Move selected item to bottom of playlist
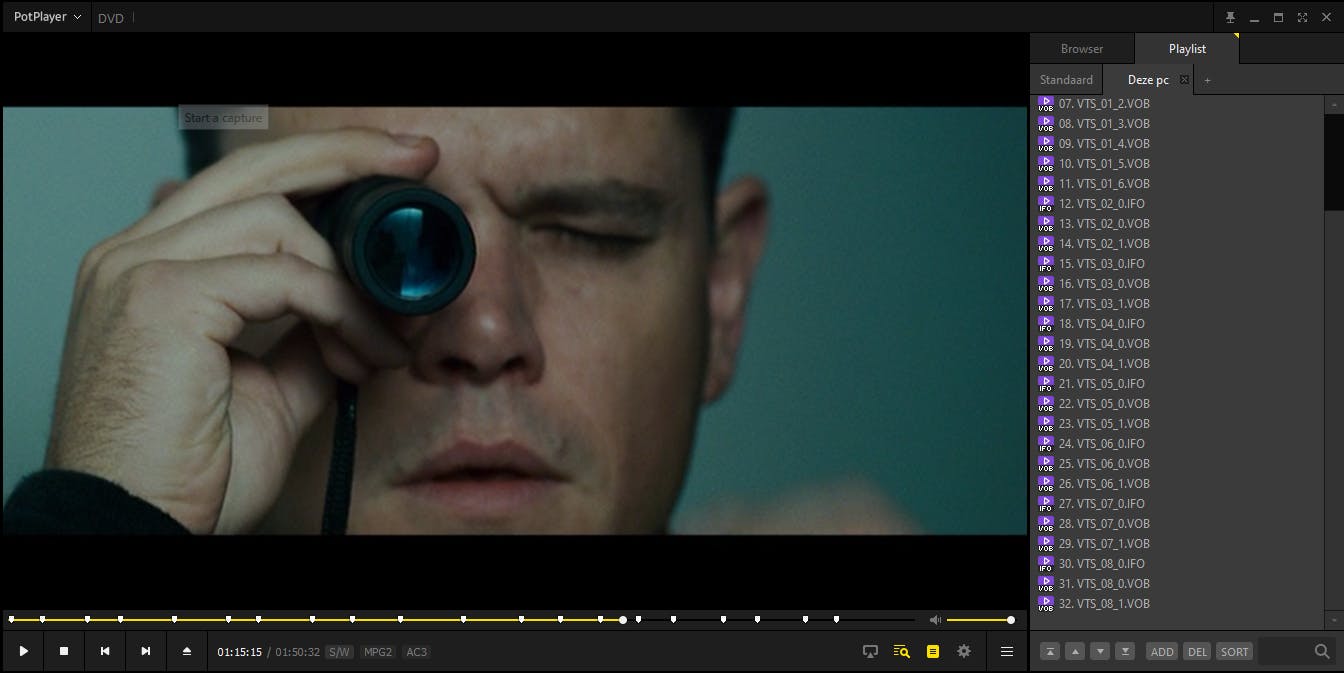Screen dimensions: 1344x673 pyautogui.click(x=1125, y=651)
